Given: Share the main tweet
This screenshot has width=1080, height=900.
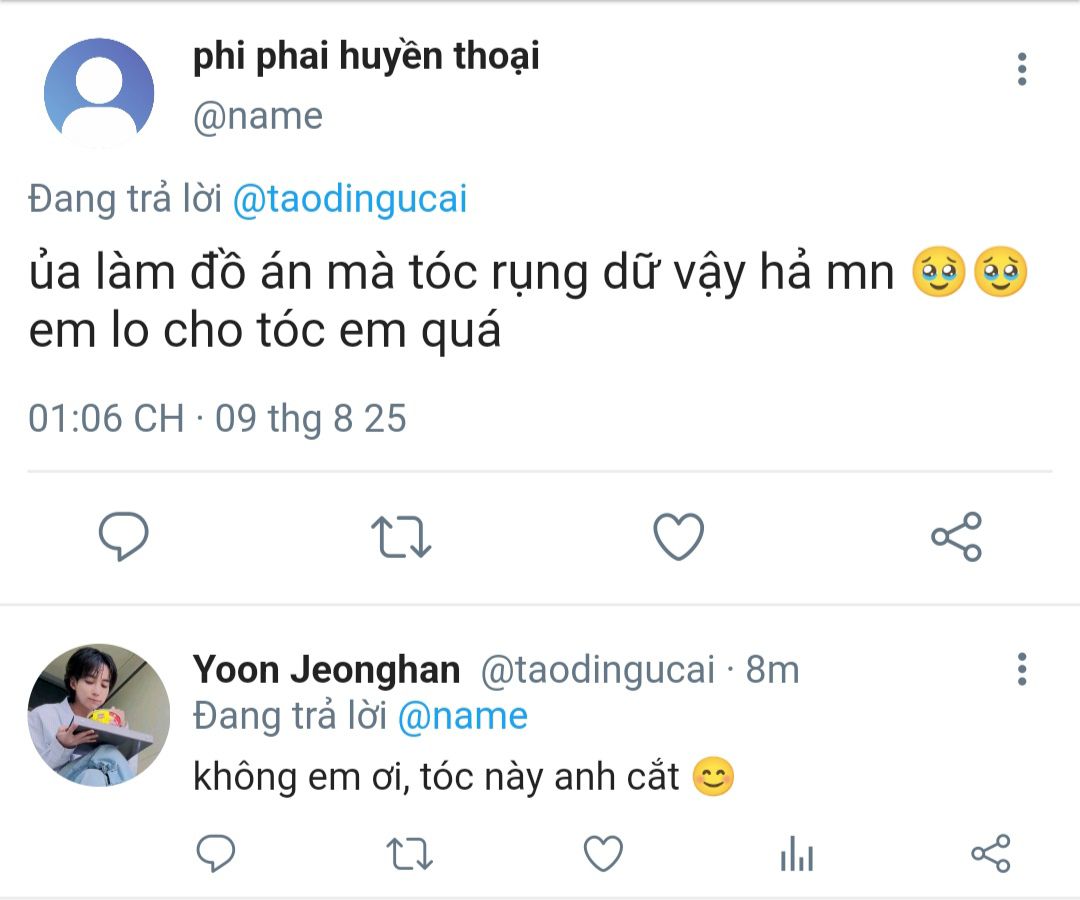Looking at the screenshot, I should coord(957,537).
